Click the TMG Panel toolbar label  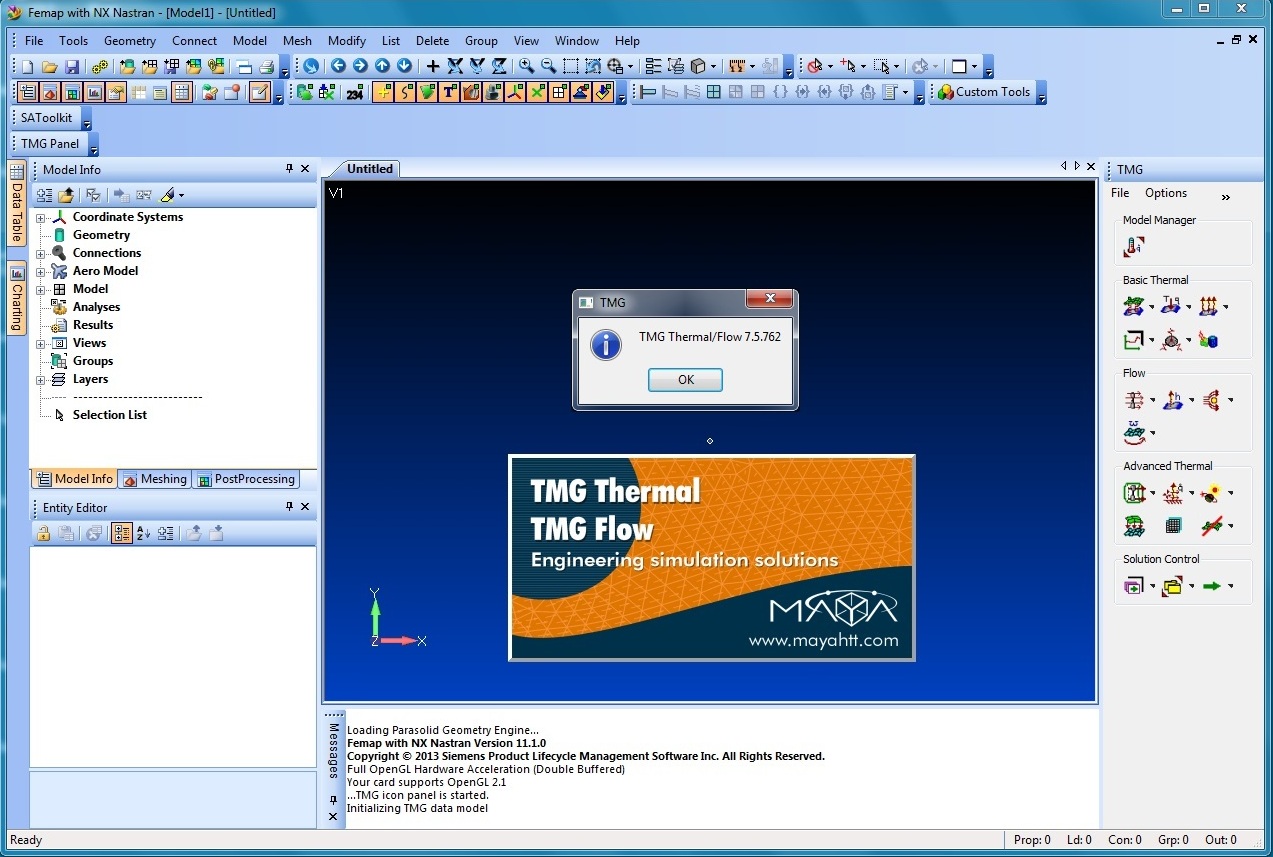50,144
